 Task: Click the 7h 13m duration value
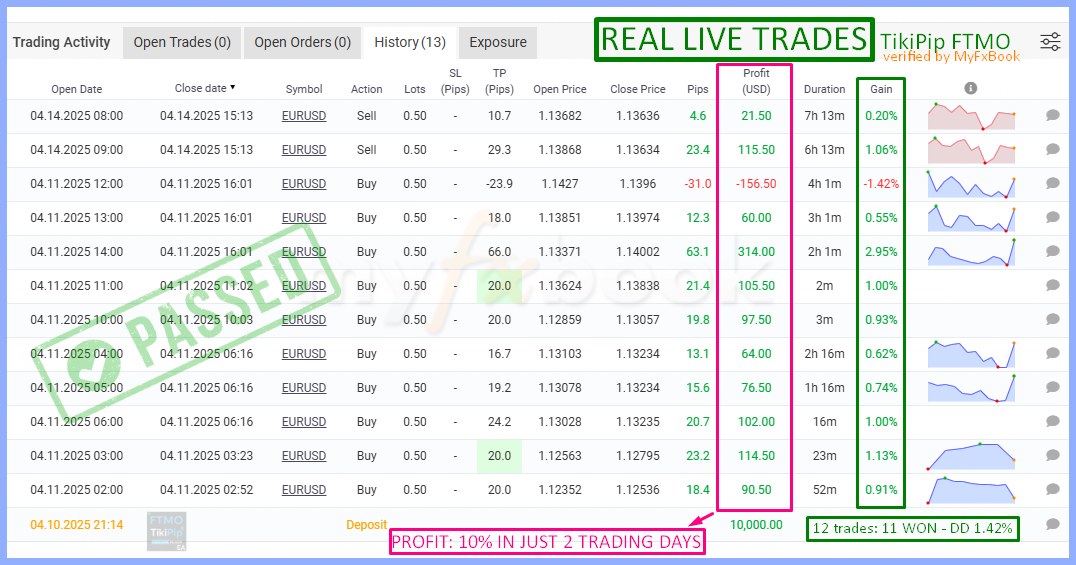click(824, 116)
